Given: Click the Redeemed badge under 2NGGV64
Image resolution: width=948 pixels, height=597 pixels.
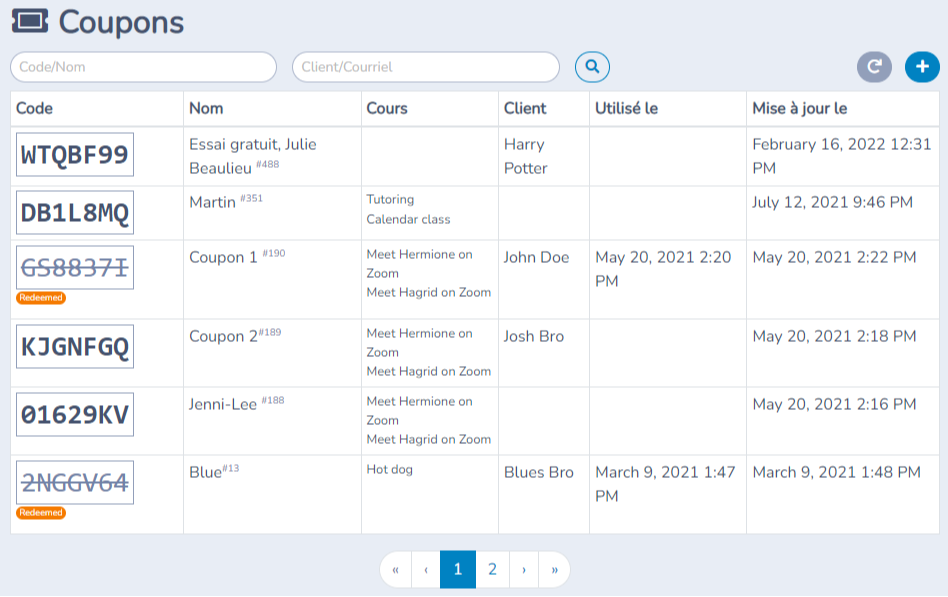Looking at the screenshot, I should (x=41, y=513).
